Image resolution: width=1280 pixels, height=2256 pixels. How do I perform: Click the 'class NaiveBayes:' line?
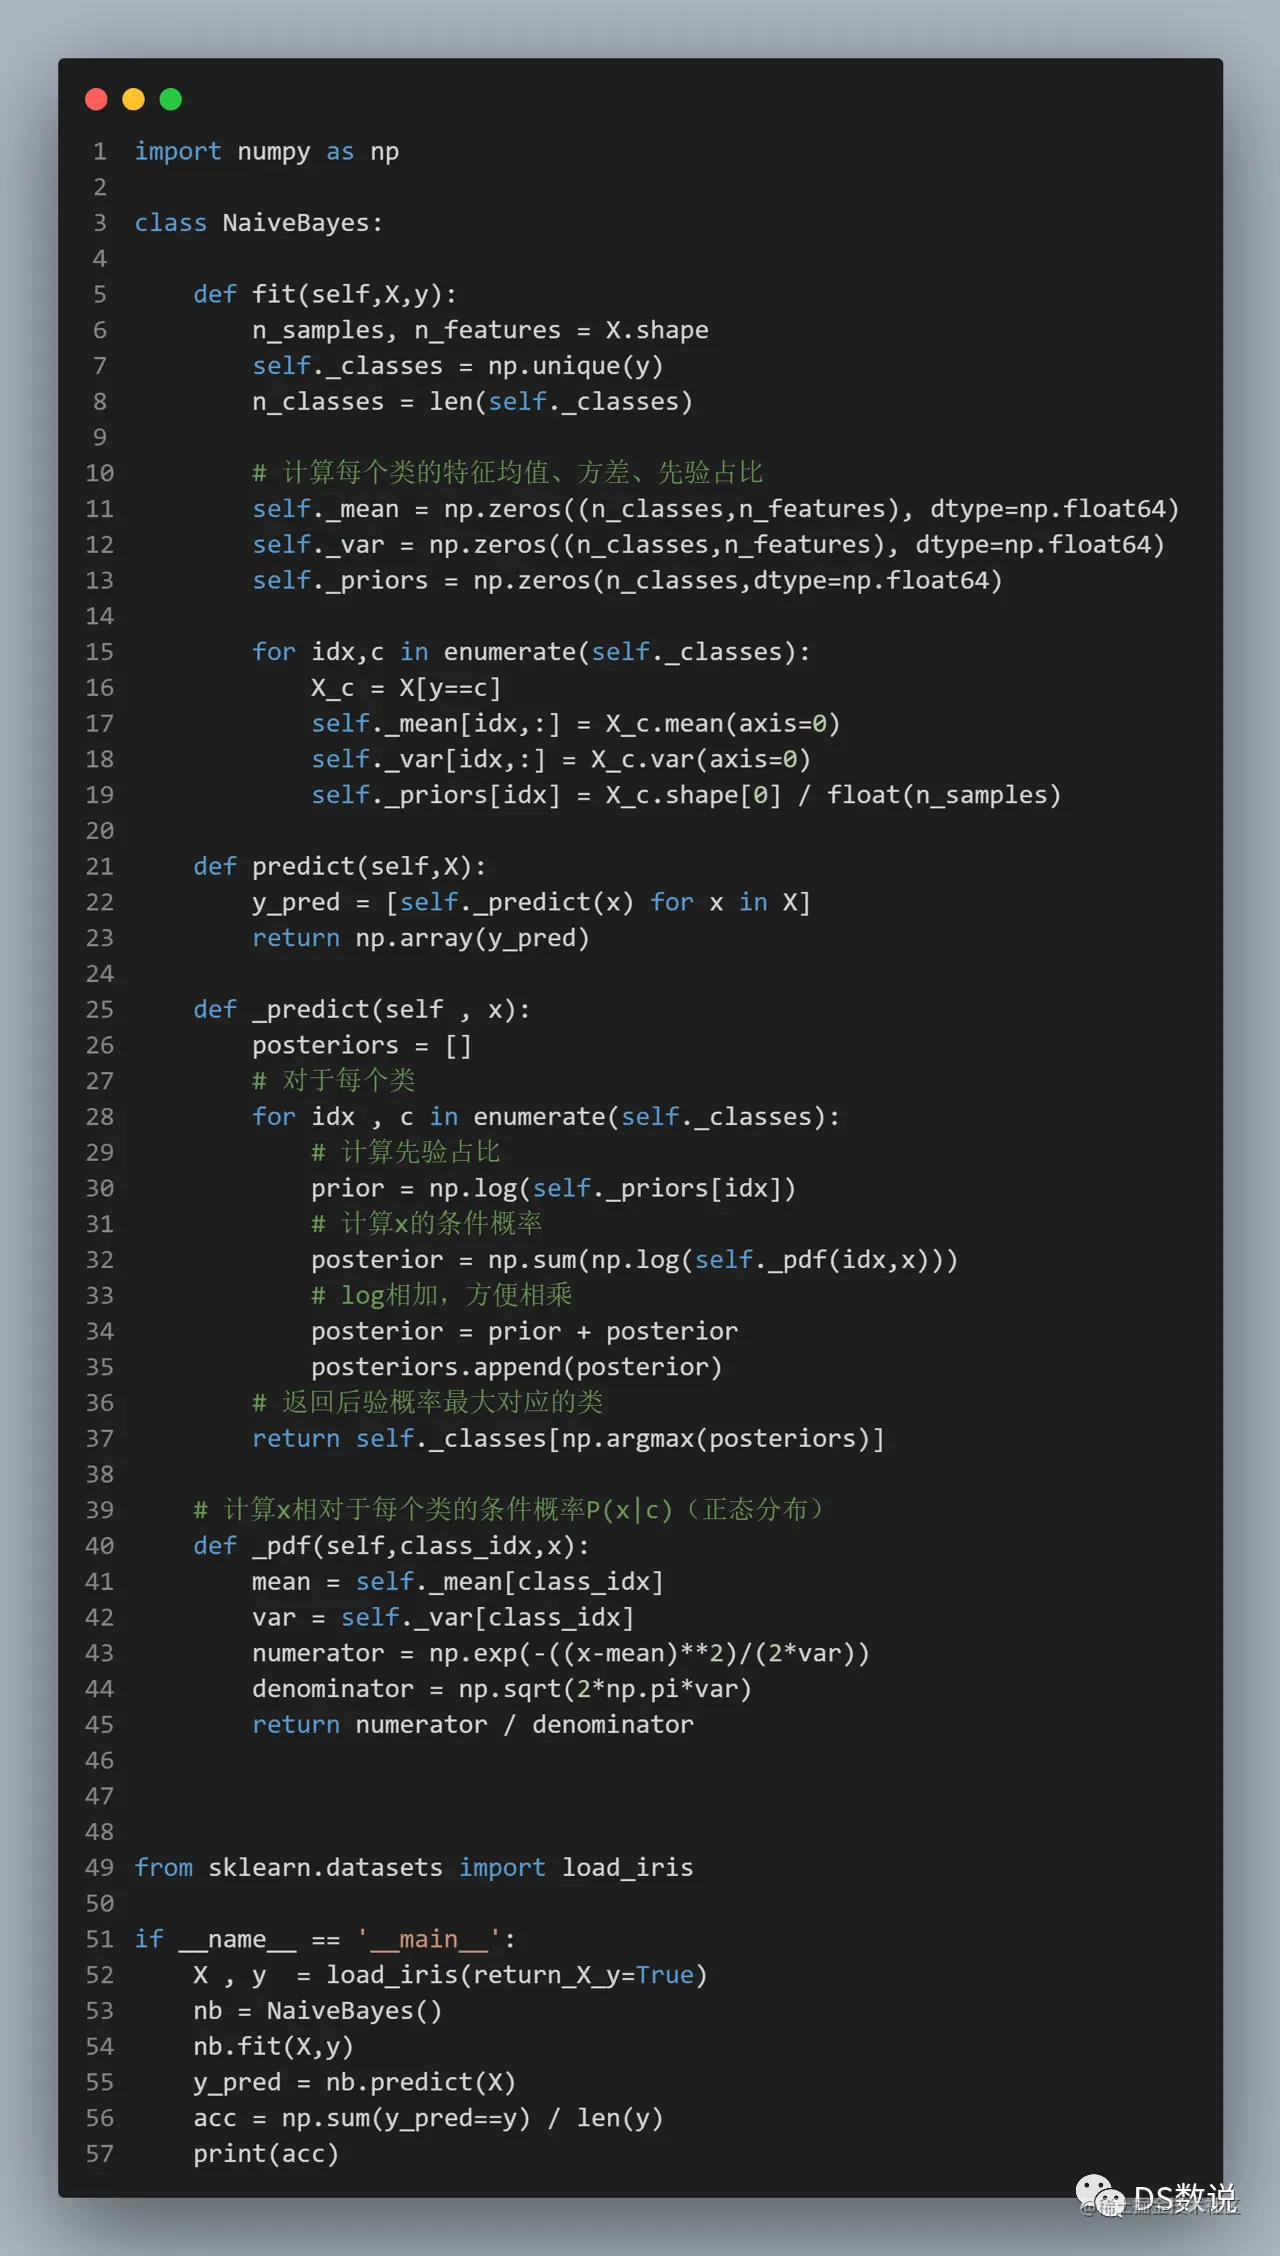click(259, 223)
